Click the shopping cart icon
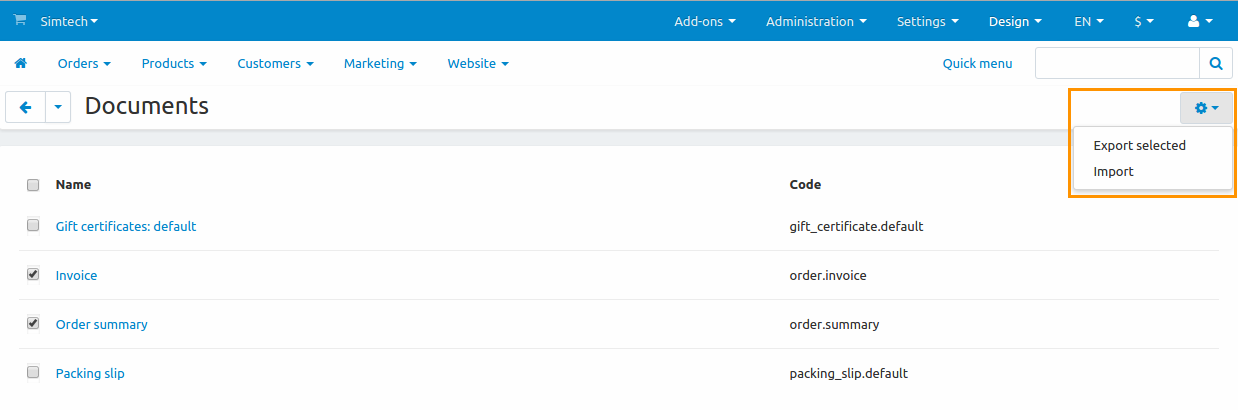Viewport: 1238px width, 410px height. click(19, 20)
